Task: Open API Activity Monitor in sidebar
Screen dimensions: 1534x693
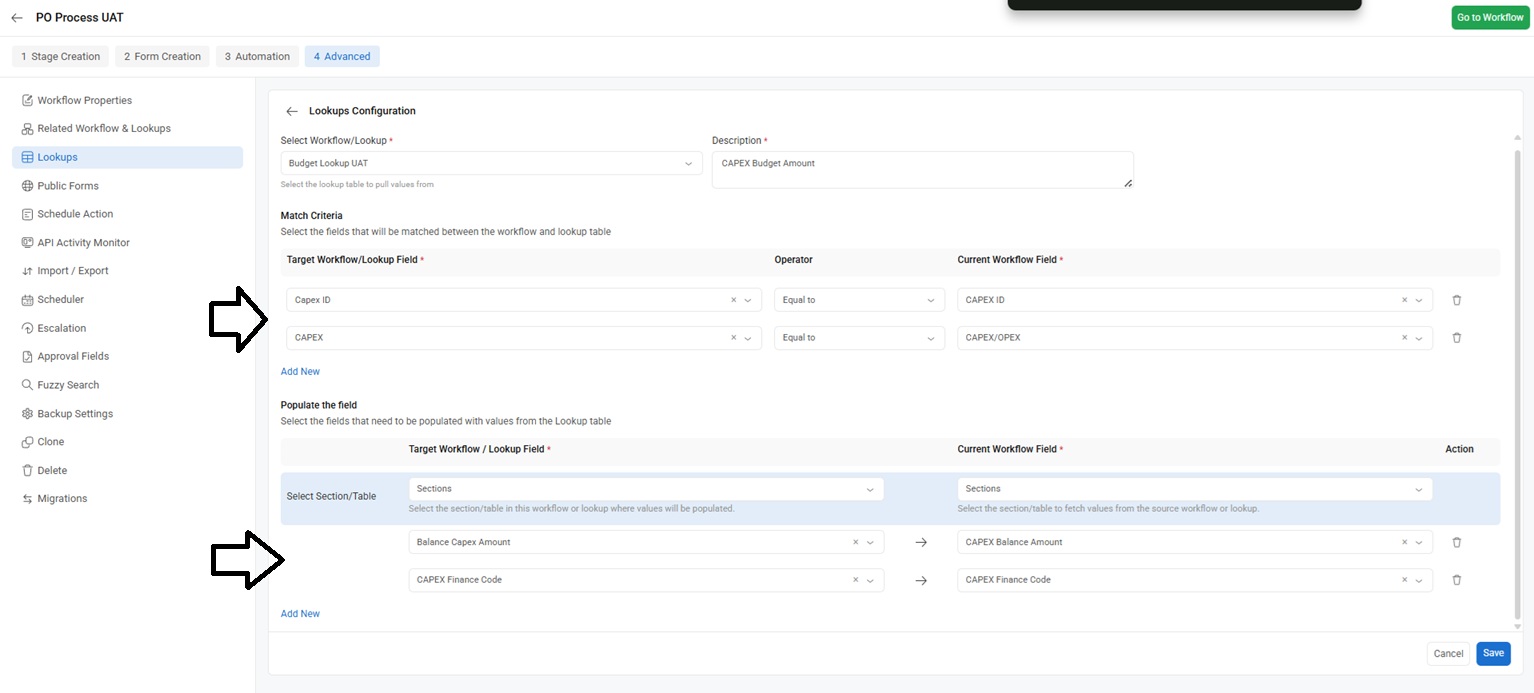Action: (83, 243)
